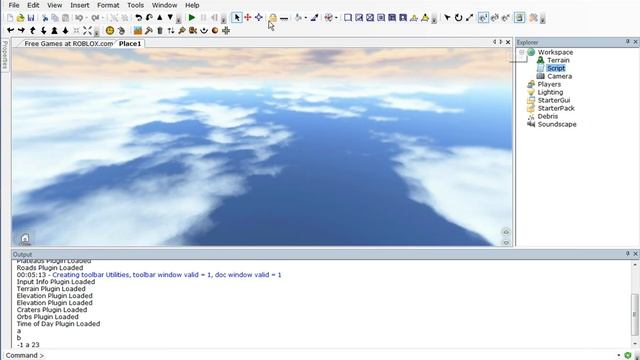Image resolution: width=640 pixels, height=360 pixels.
Task: Toggle the highlighted green document icon
Action: pos(520,18)
